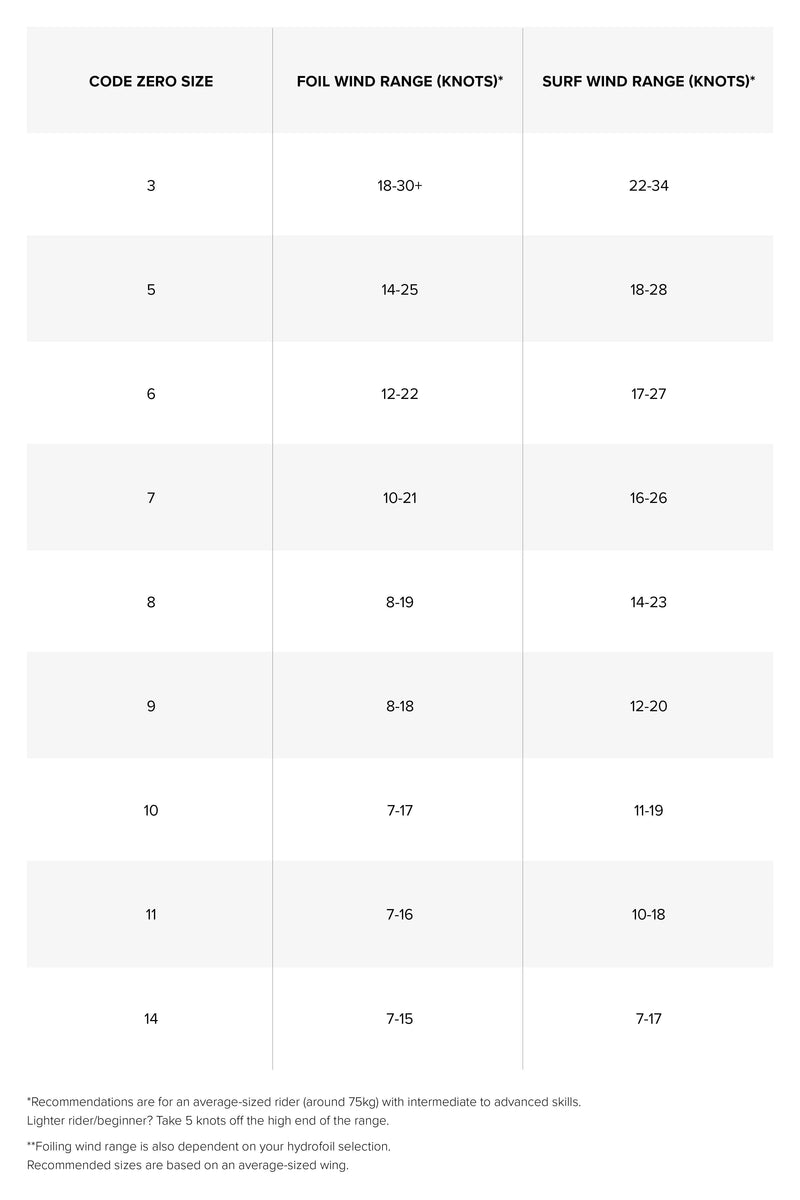The image size is (800, 1200).
Task: Select the size 5 cell
Action: (151, 290)
